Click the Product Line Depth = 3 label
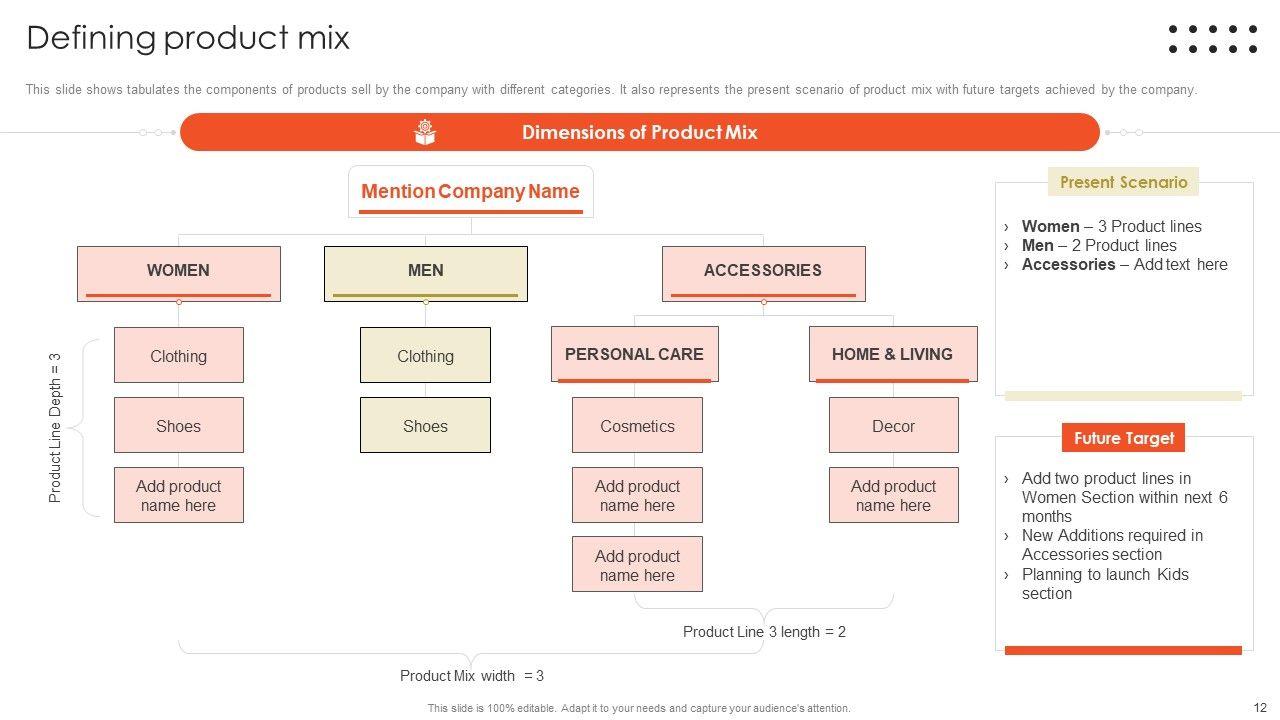 tap(56, 427)
